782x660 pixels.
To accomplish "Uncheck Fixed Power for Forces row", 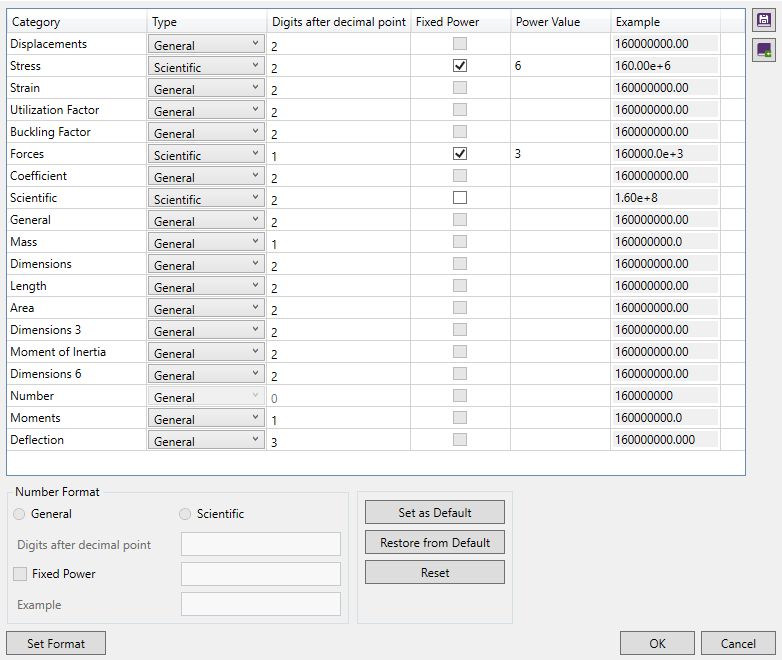I will pos(460,154).
